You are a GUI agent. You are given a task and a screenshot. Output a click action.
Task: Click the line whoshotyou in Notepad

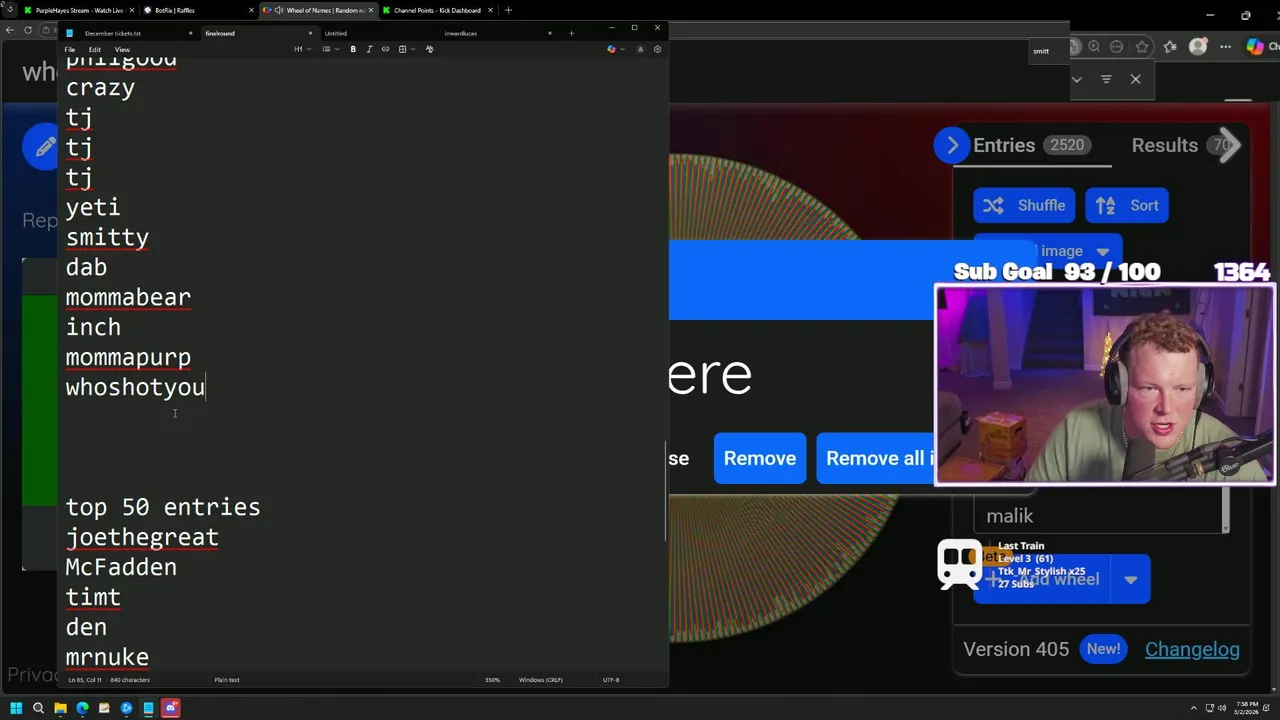click(x=135, y=387)
